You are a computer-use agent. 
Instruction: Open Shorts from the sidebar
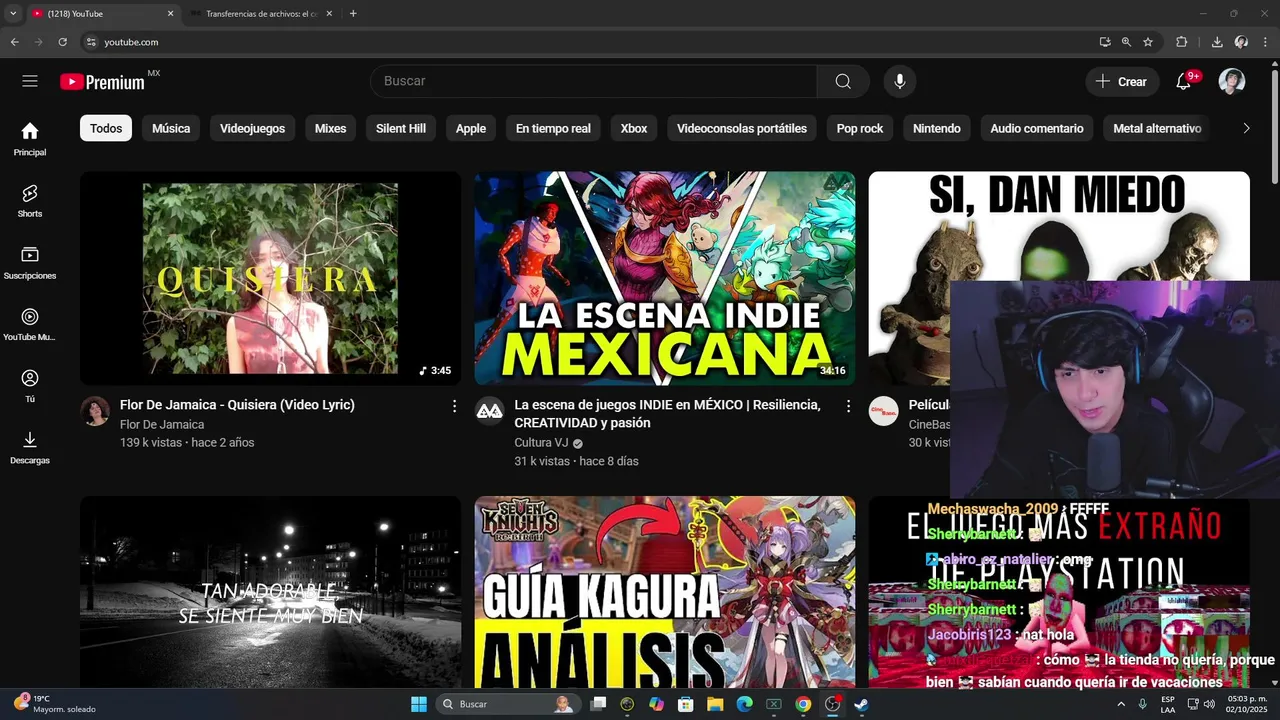point(30,201)
